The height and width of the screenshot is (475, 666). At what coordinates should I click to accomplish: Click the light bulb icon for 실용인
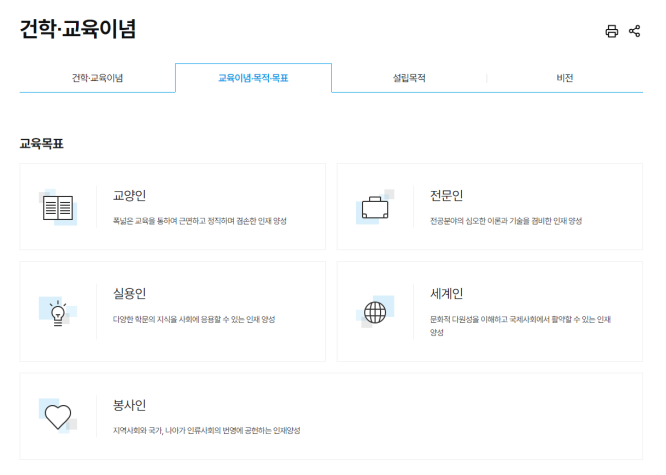point(58,311)
